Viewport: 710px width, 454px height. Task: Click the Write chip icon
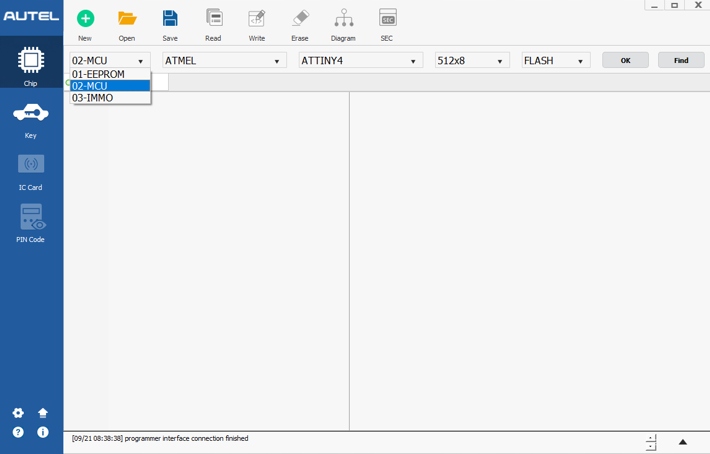coord(257,19)
